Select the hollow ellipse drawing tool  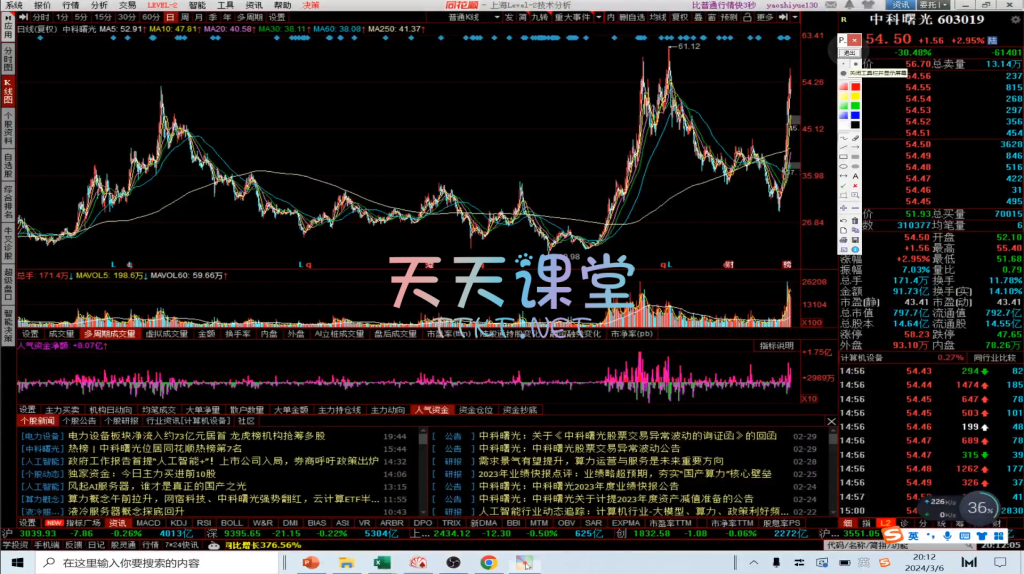pos(842,165)
